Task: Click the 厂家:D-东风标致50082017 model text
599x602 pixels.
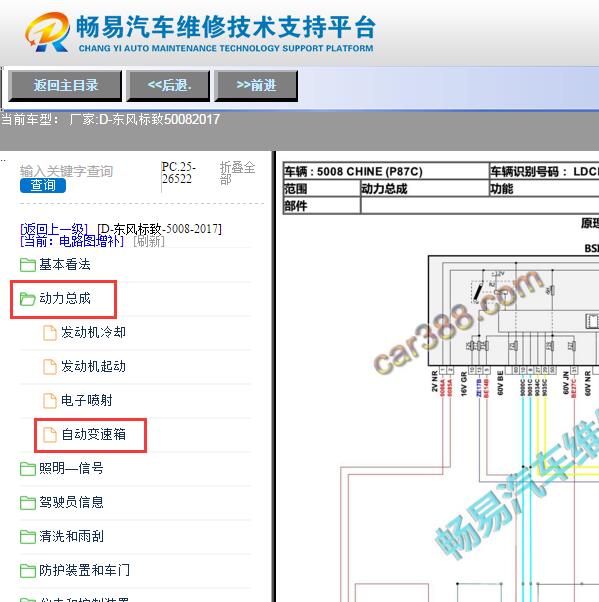Action: coord(145,119)
